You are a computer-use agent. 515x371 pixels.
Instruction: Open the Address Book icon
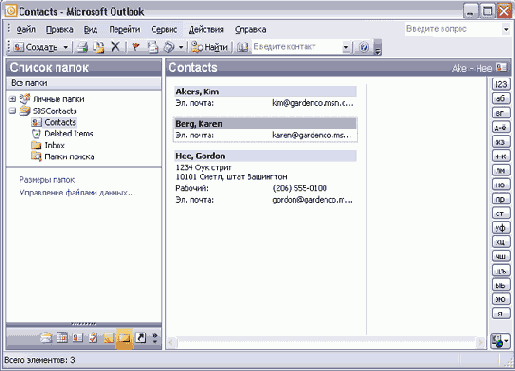(x=243, y=47)
